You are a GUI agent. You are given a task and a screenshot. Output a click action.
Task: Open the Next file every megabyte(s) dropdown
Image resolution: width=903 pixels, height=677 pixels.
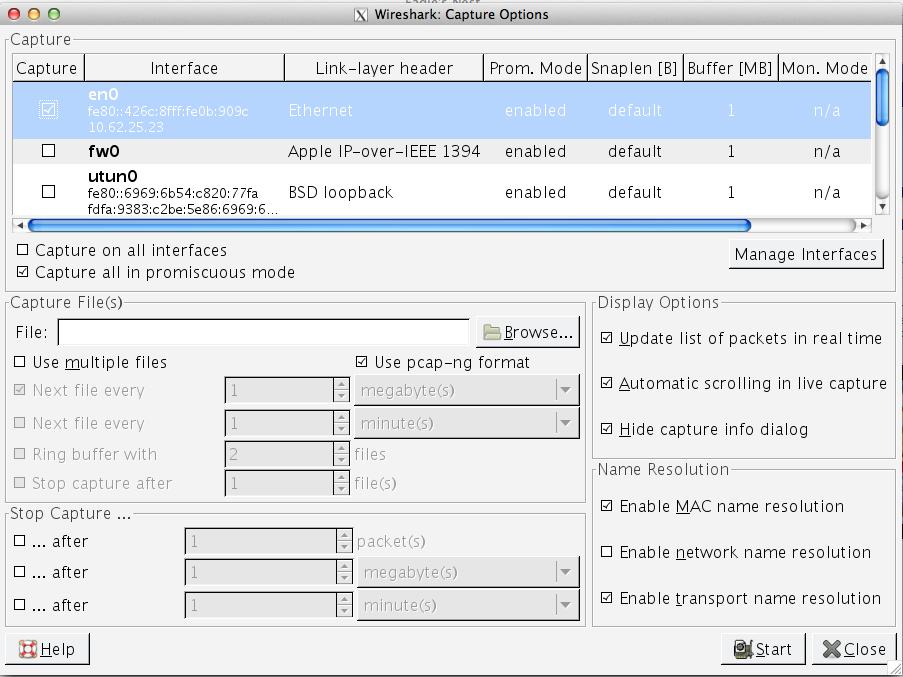click(566, 390)
